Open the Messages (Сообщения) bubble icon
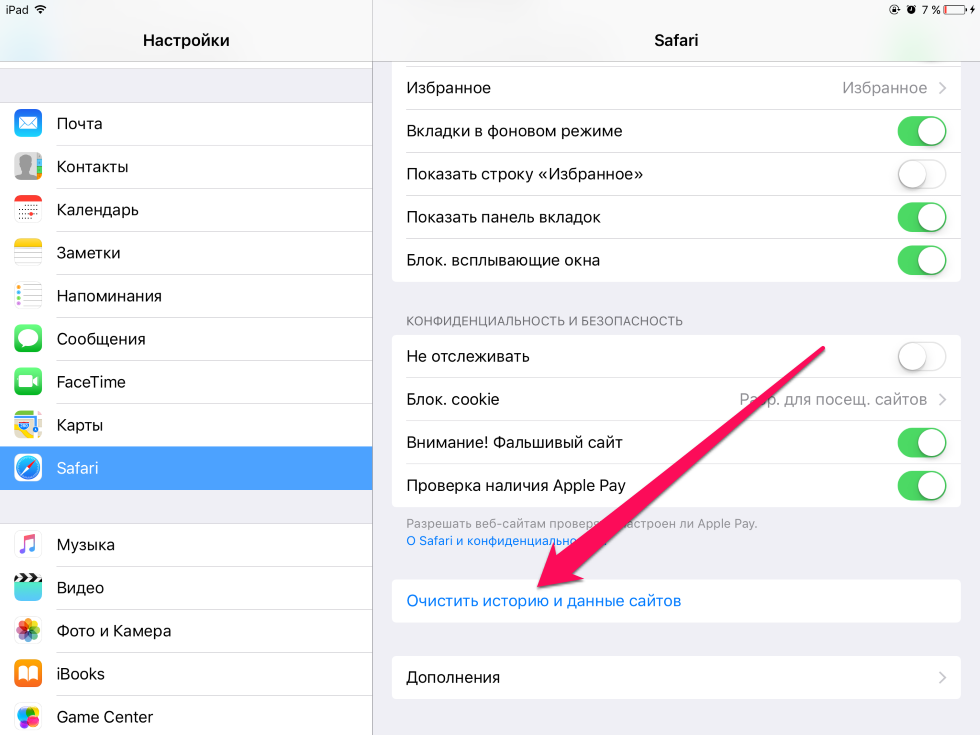The width and height of the screenshot is (980, 735). [x=28, y=339]
